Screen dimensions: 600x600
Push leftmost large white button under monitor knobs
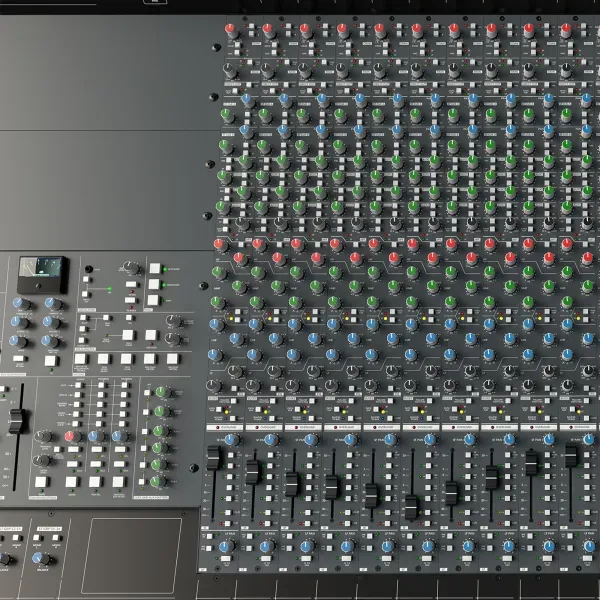41,482
